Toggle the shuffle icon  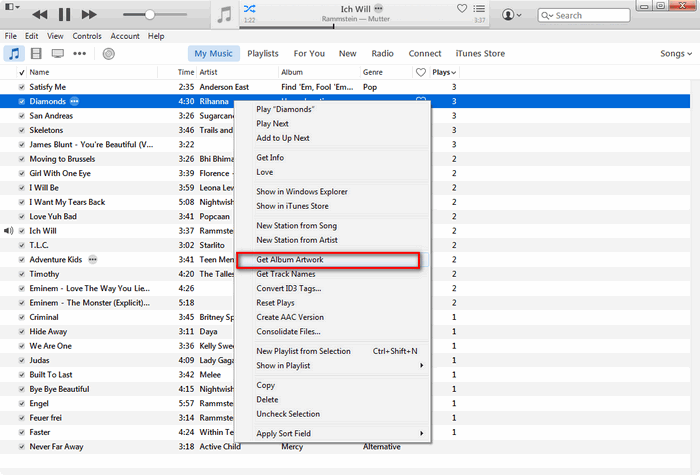coord(250,8)
